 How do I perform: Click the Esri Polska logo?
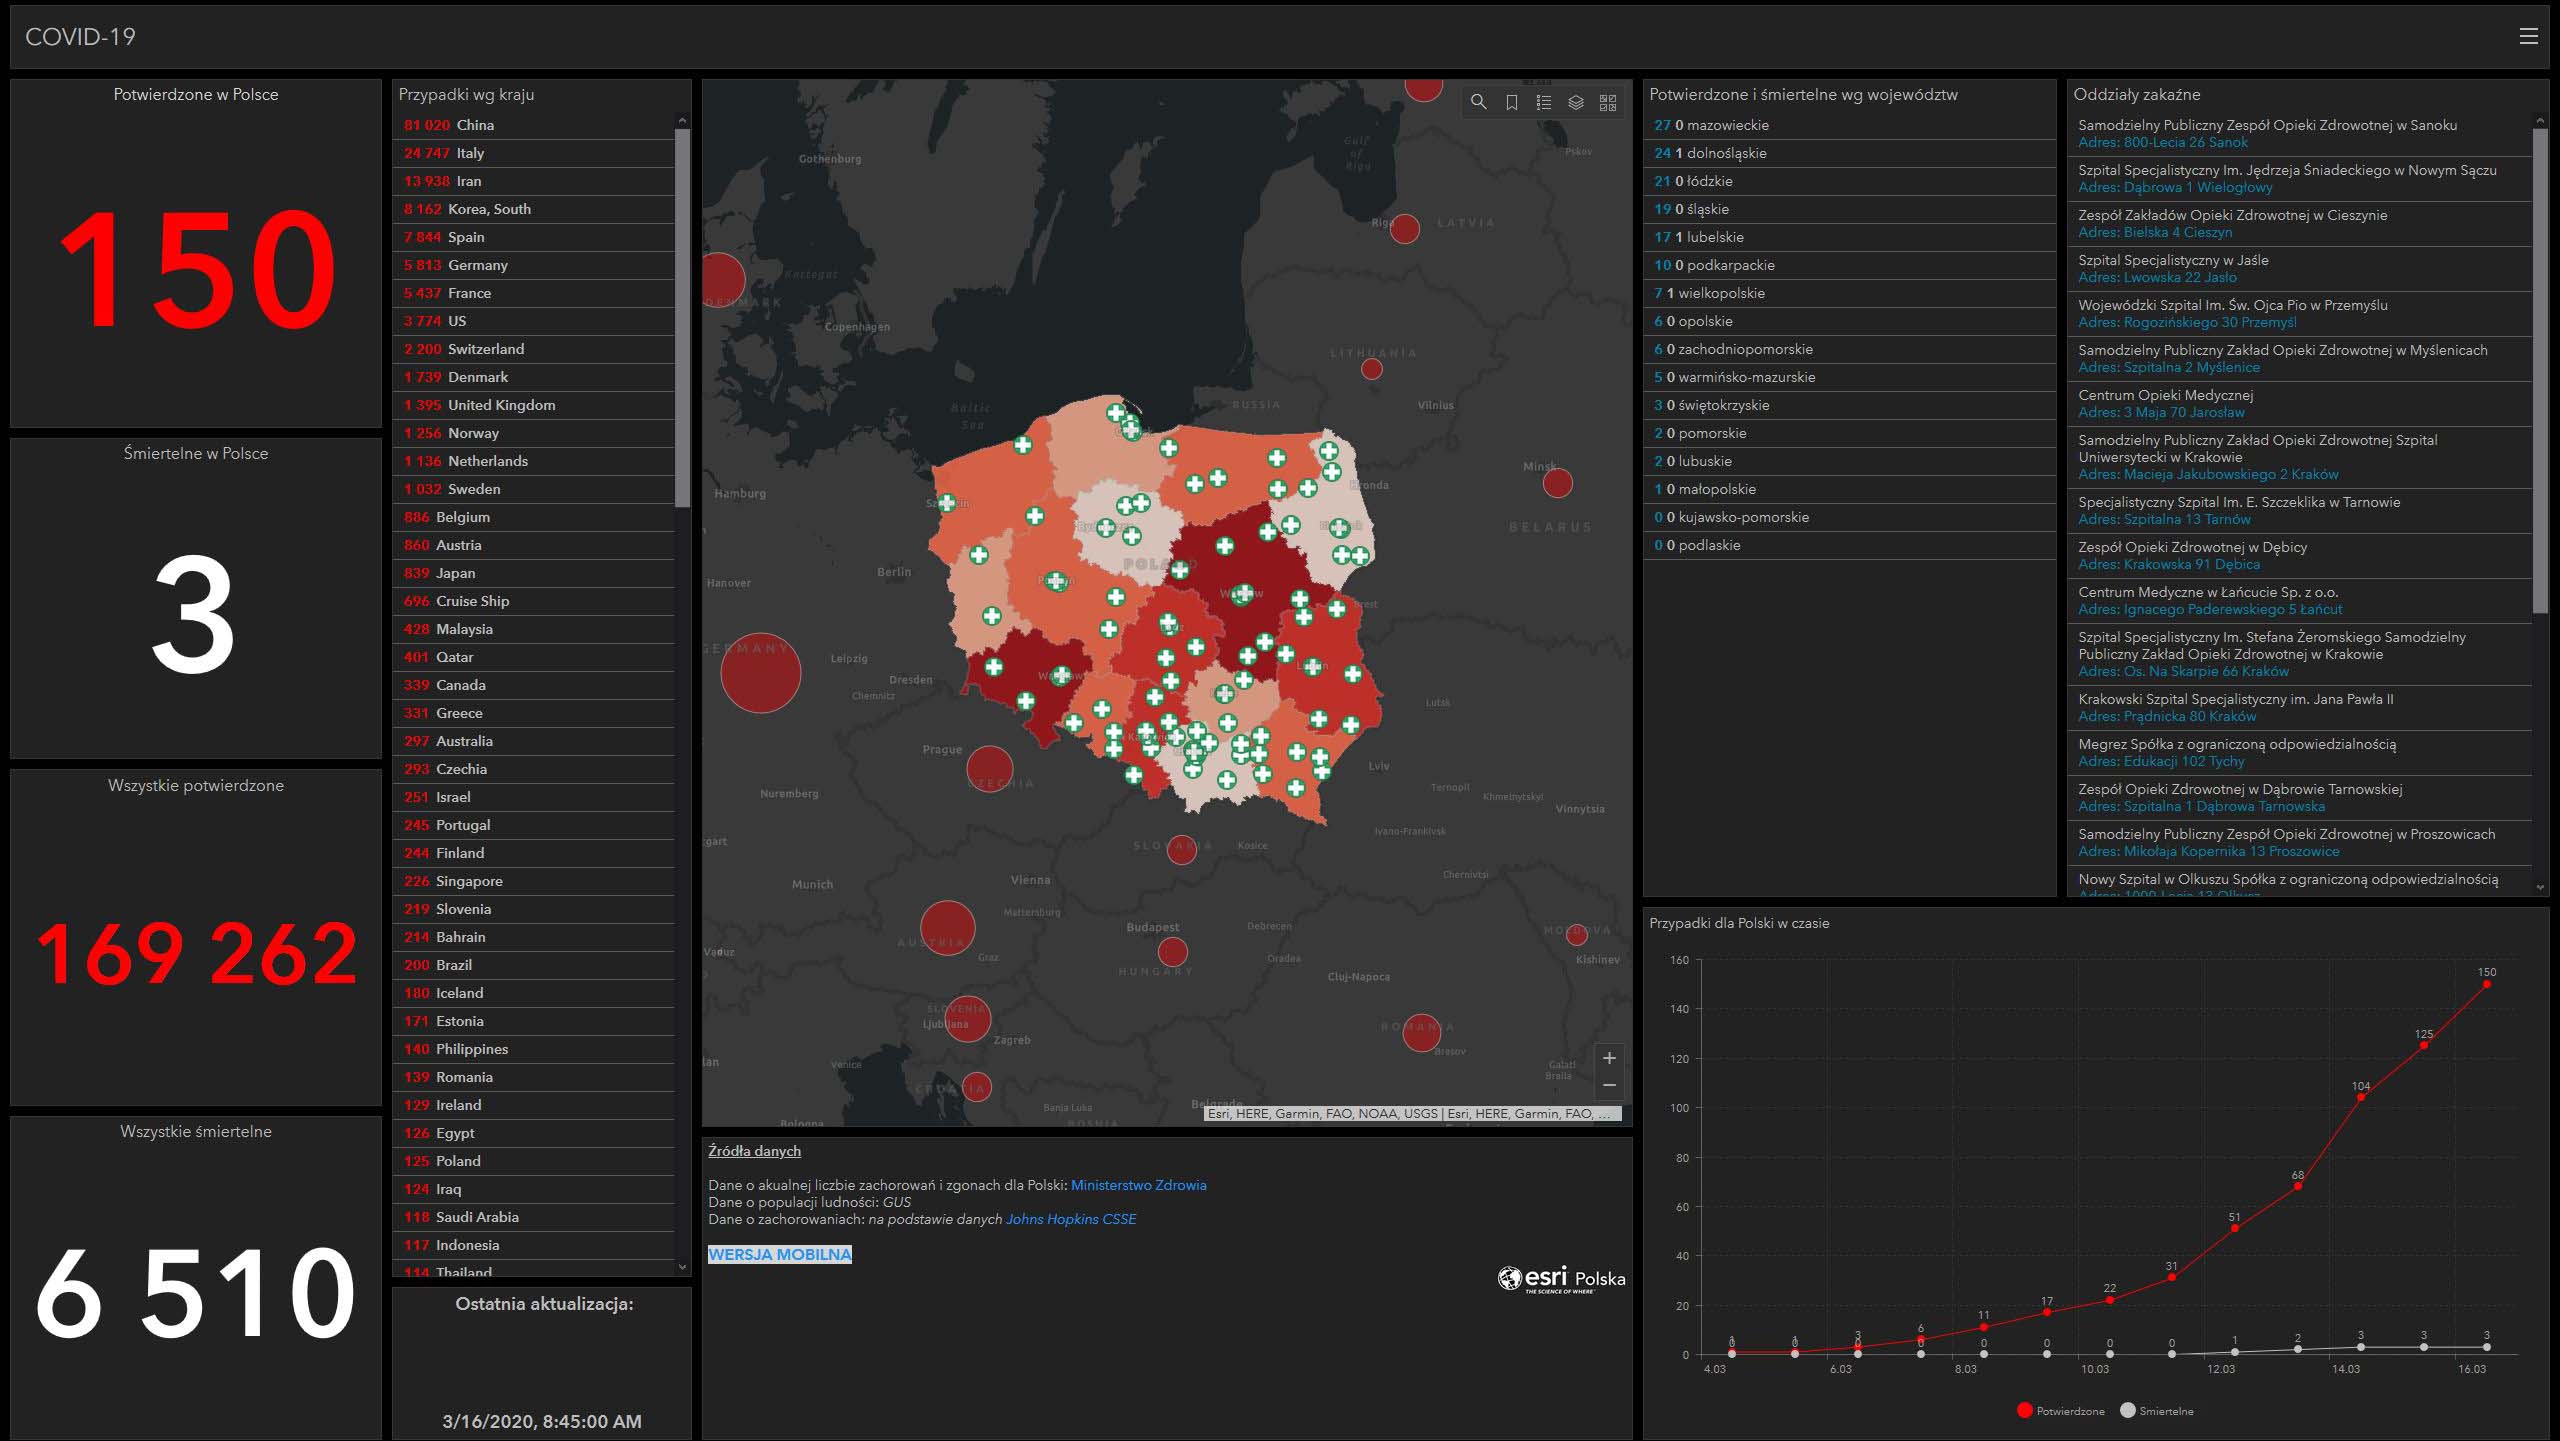tap(1561, 1279)
